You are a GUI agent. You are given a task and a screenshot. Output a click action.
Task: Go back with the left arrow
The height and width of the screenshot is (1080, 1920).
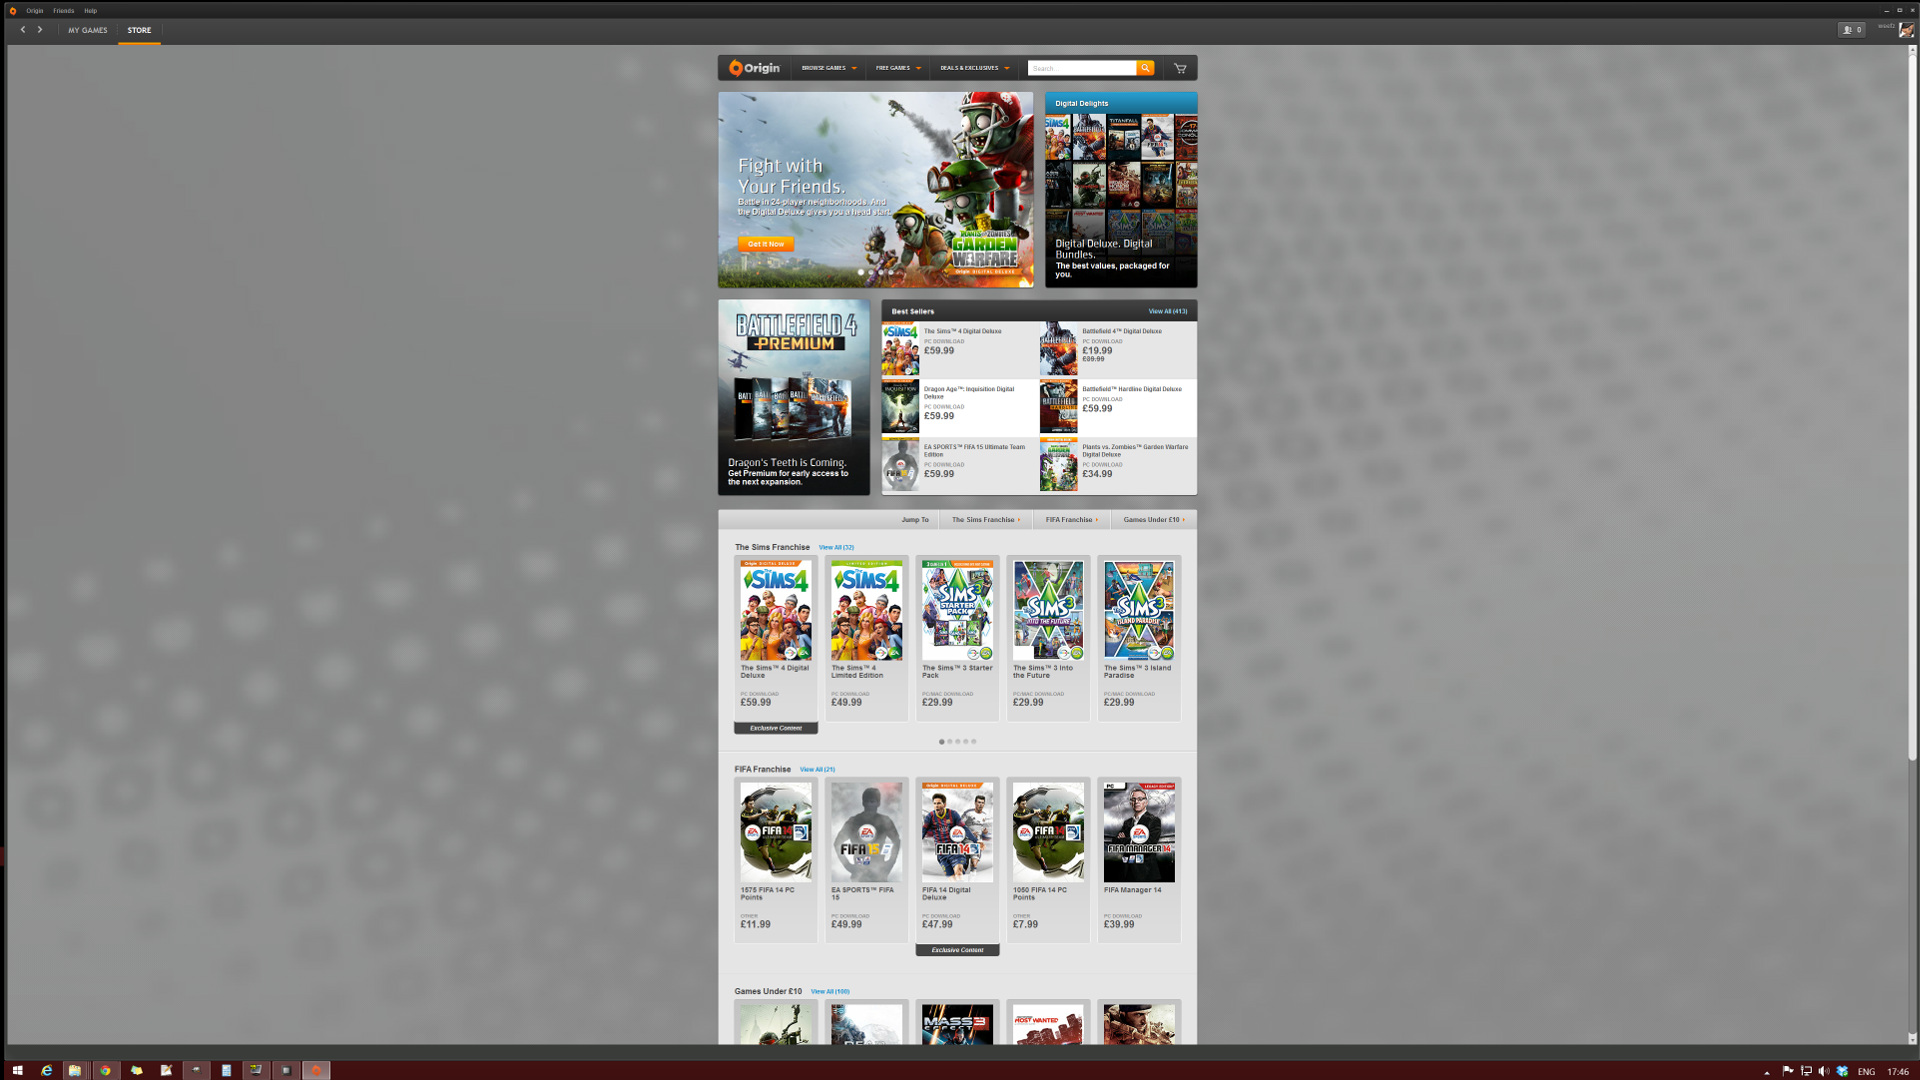click(23, 30)
